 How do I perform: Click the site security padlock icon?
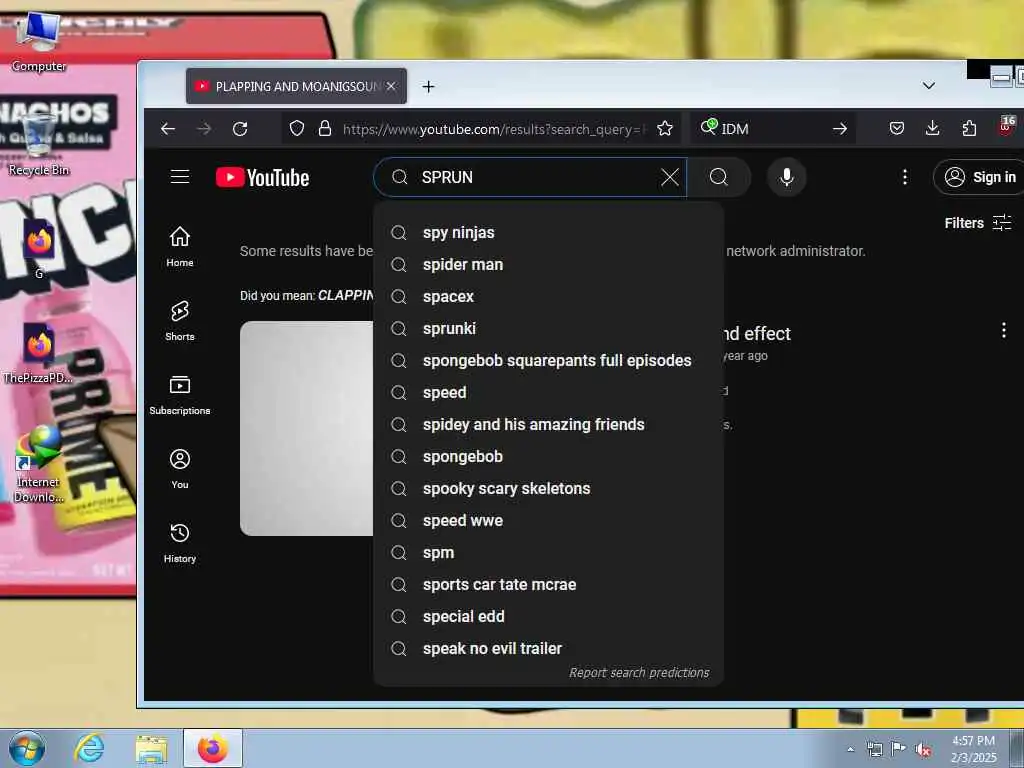[x=325, y=129]
